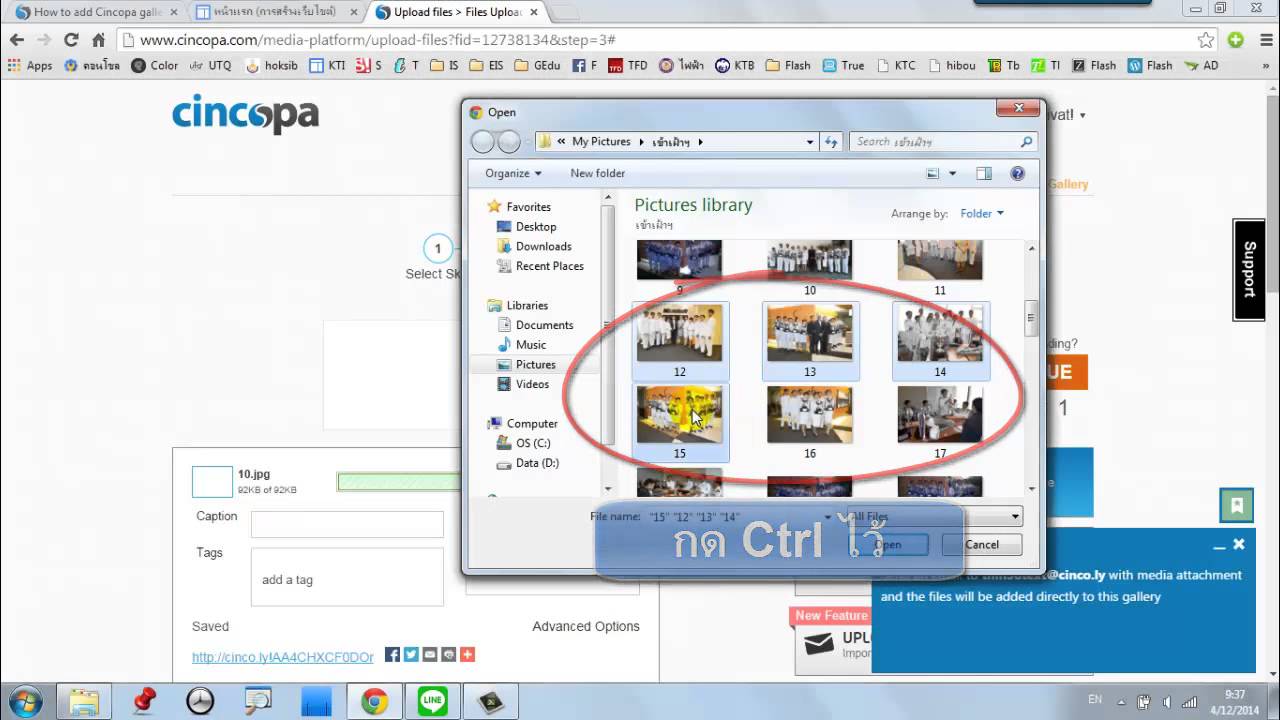Open the view options dropdown arrow
This screenshot has height=720, width=1280.
(951, 173)
